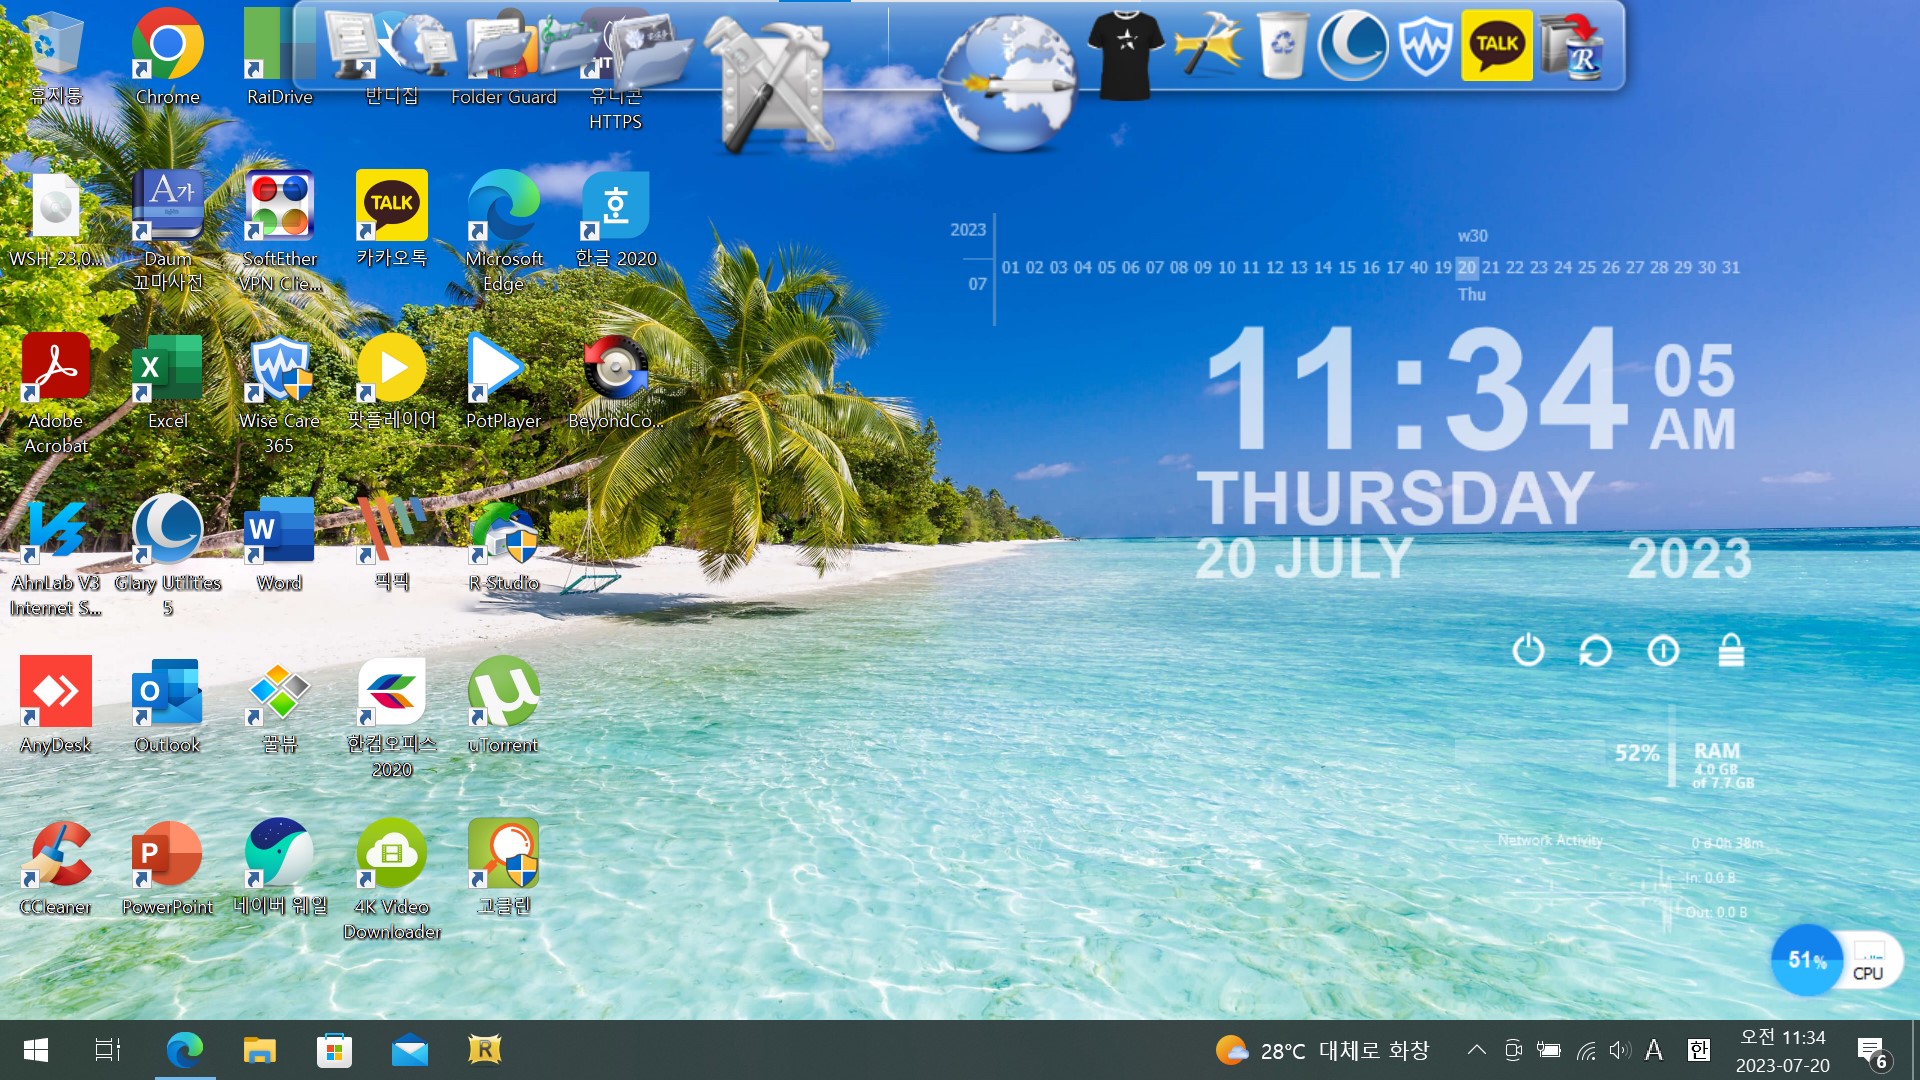
Task: Open the PowerPoint desktop shortcut
Action: pyautogui.click(x=167, y=853)
